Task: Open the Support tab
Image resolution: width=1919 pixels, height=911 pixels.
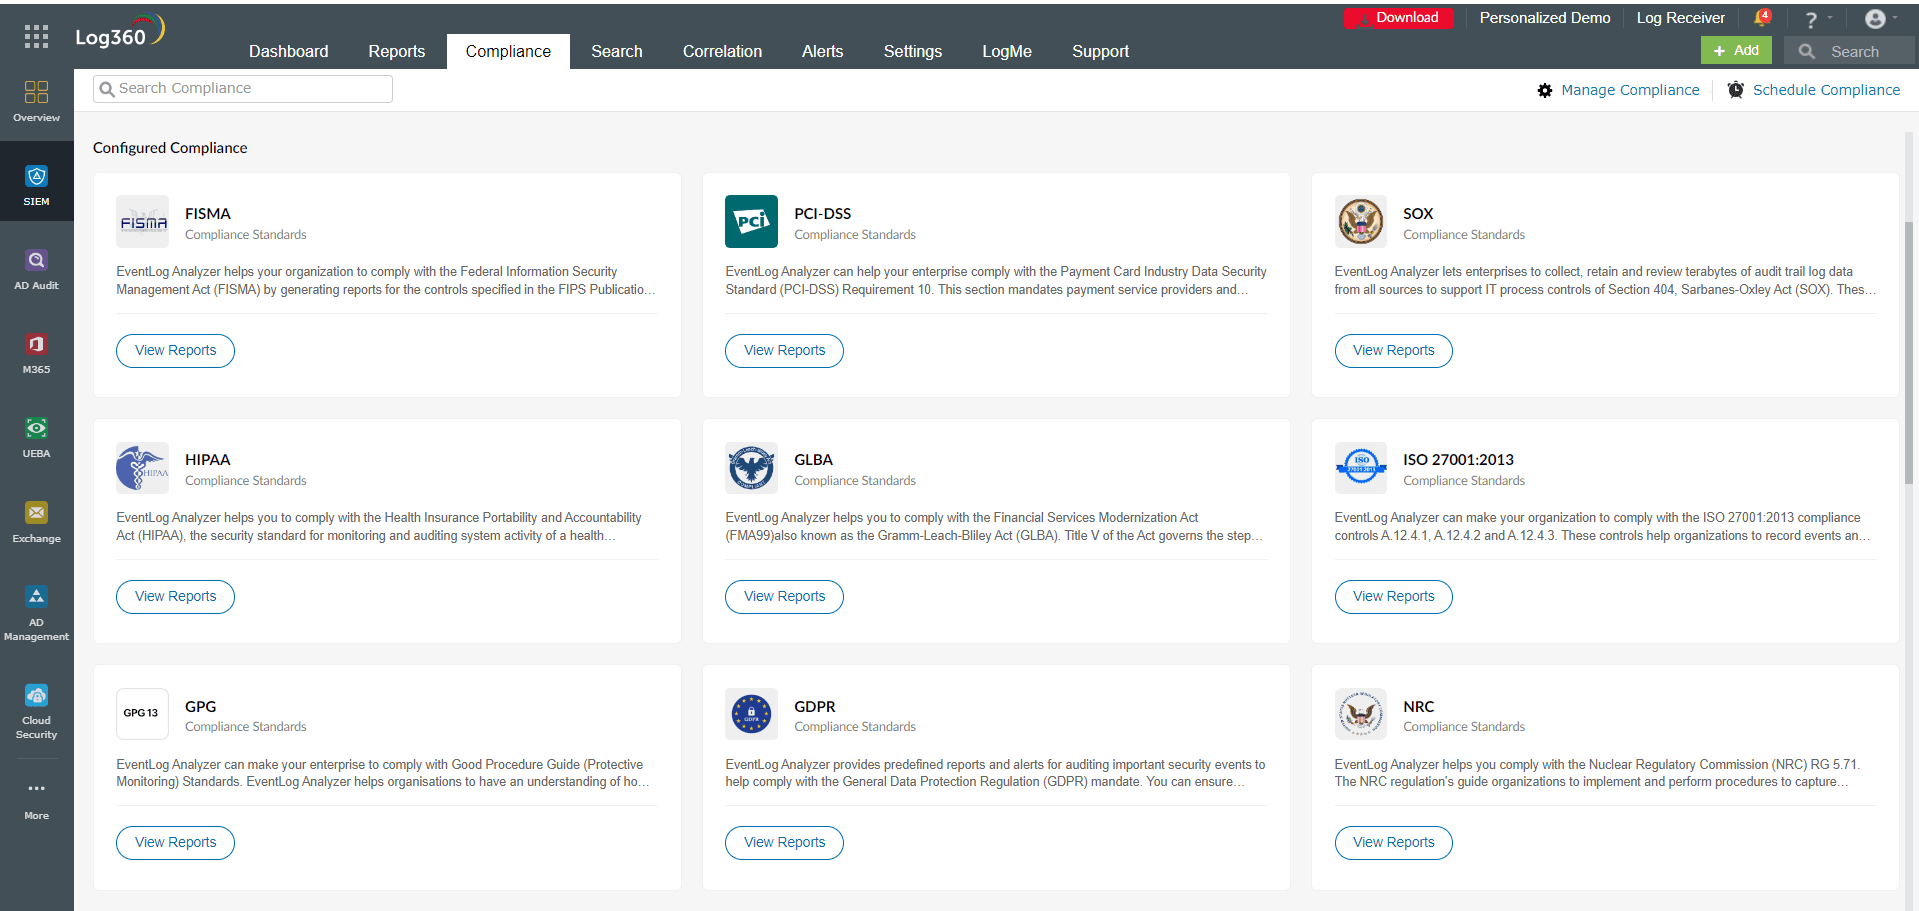Action: pos(1100,51)
